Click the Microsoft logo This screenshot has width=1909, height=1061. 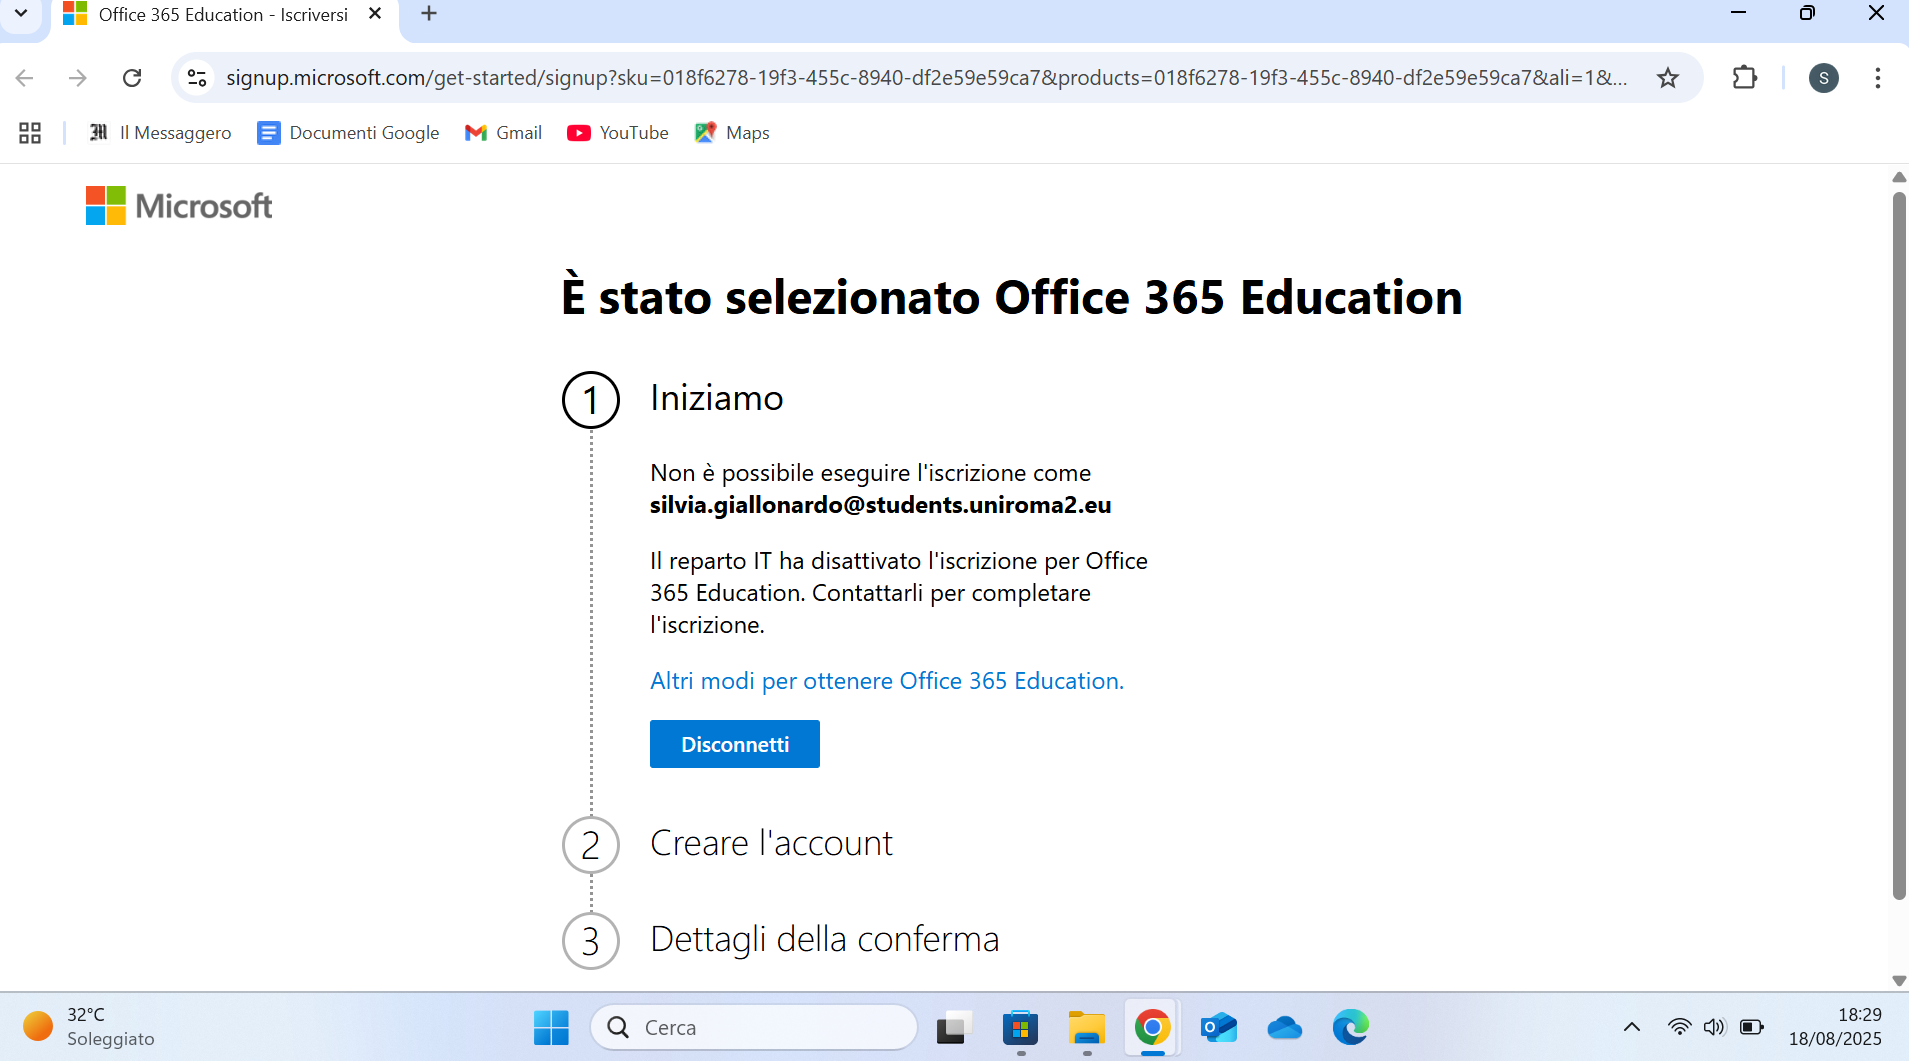[179, 206]
